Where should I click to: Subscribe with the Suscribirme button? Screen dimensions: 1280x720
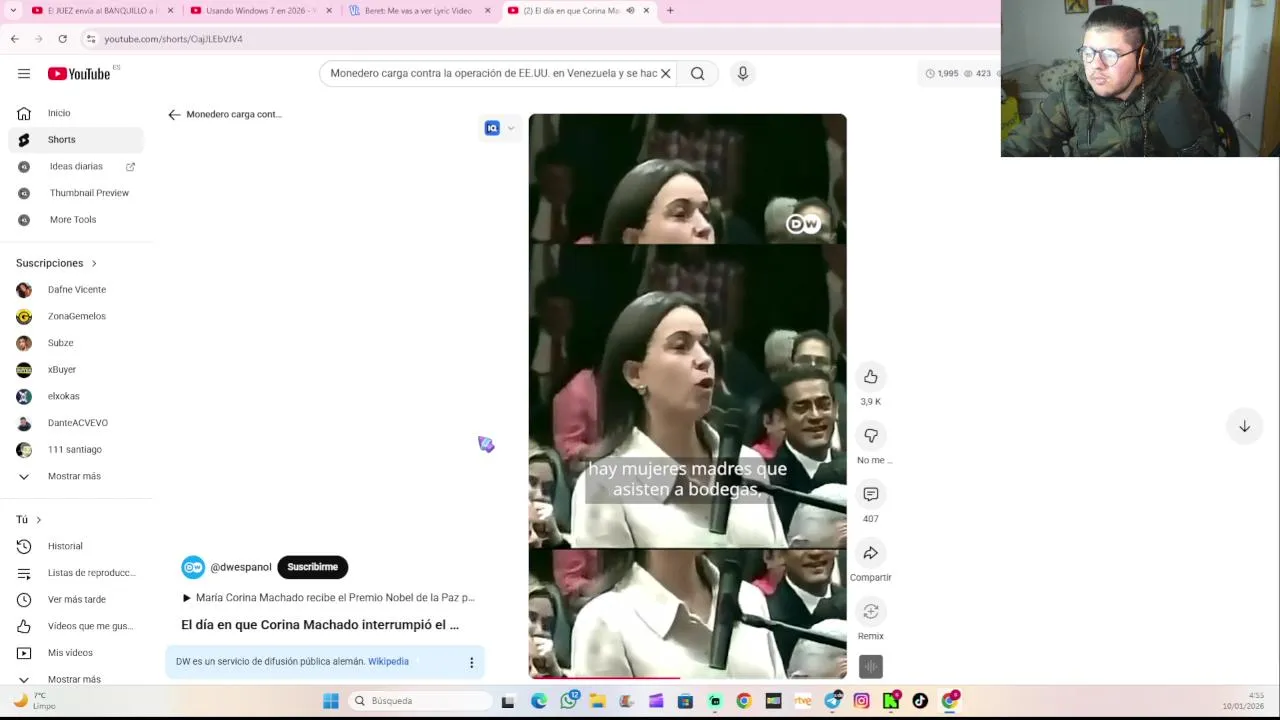pyautogui.click(x=312, y=567)
